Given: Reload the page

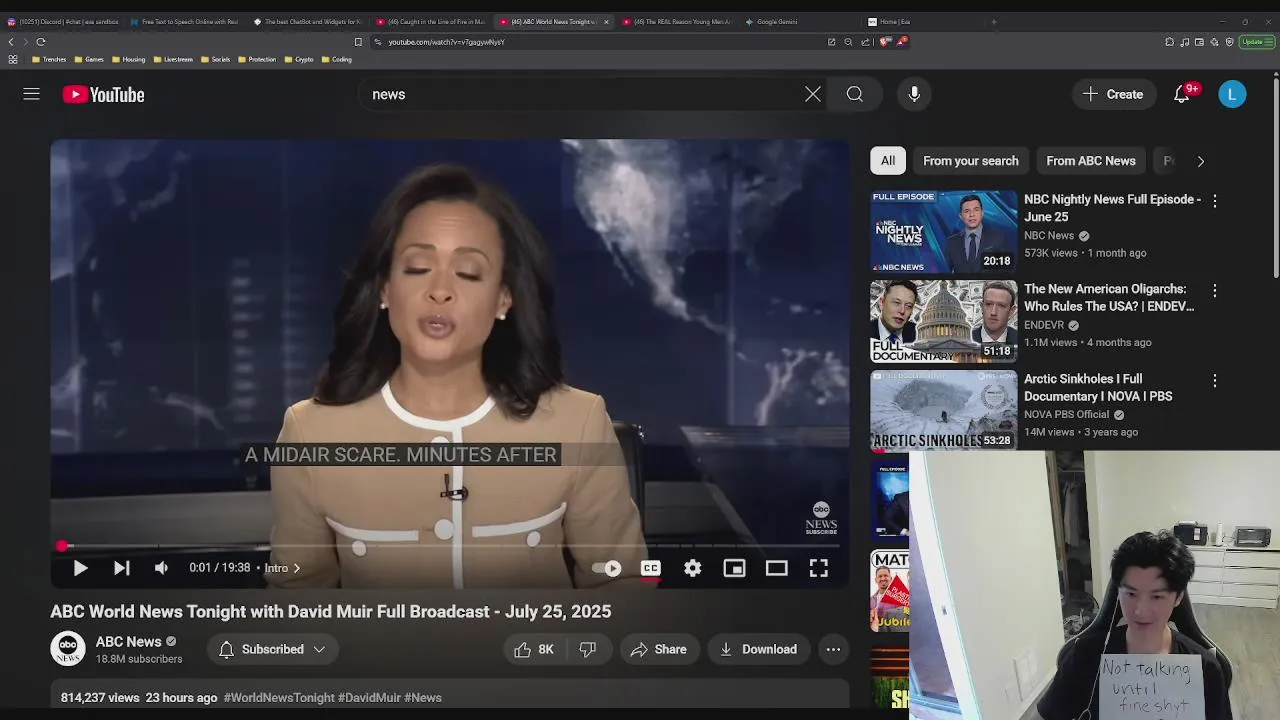Looking at the screenshot, I should click(x=40, y=42).
